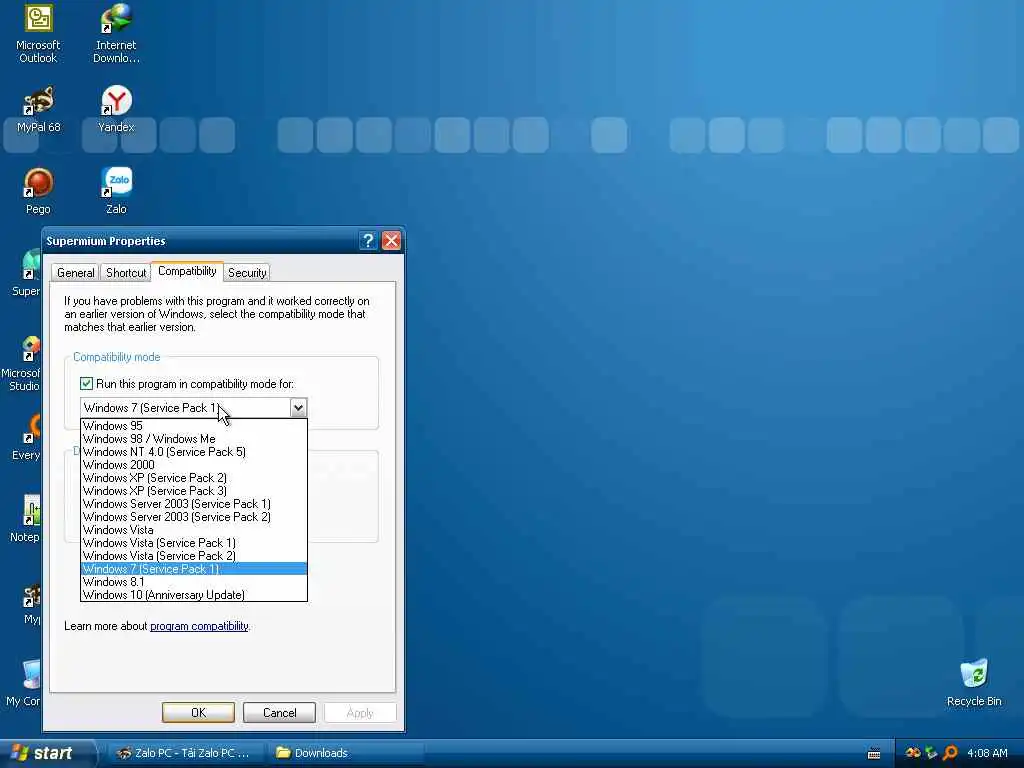Choose Windows NT 4.0 (Service Pack 5)

point(193,452)
